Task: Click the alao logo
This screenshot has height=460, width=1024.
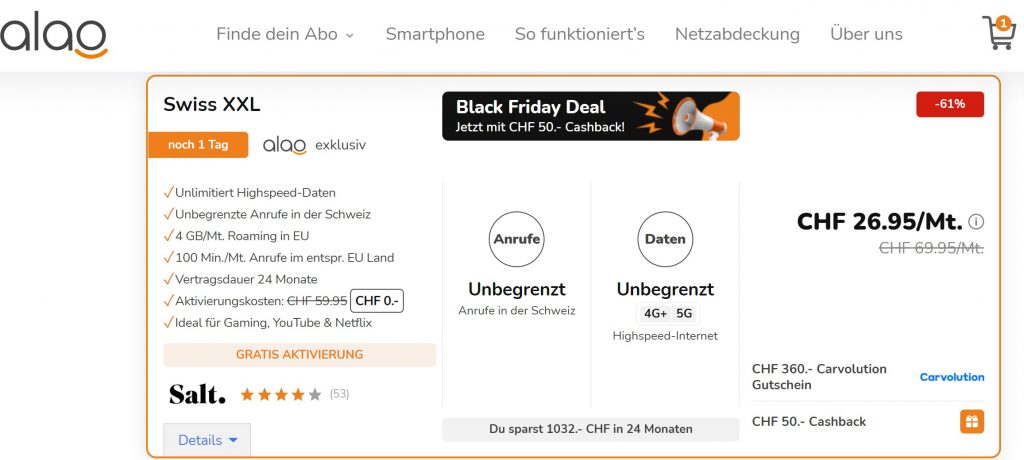Action: point(54,35)
